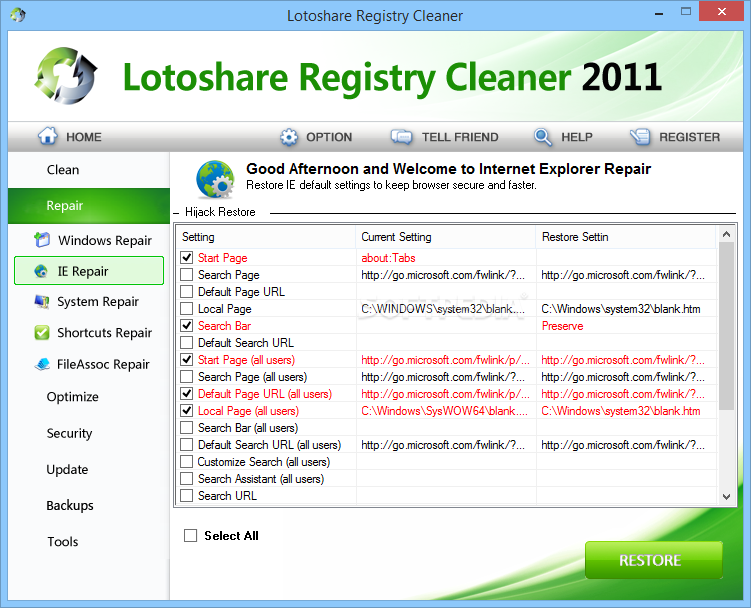Check Customize Search (all users) checkbox

coord(187,462)
